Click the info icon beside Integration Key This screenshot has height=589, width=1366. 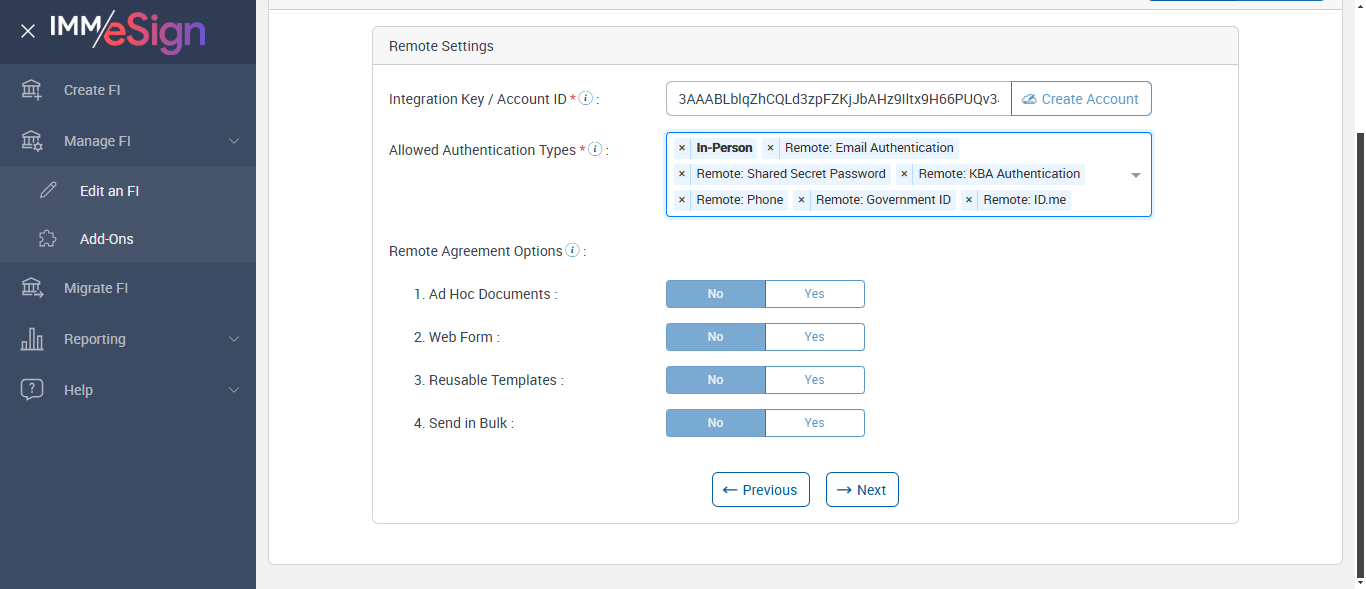coord(586,98)
